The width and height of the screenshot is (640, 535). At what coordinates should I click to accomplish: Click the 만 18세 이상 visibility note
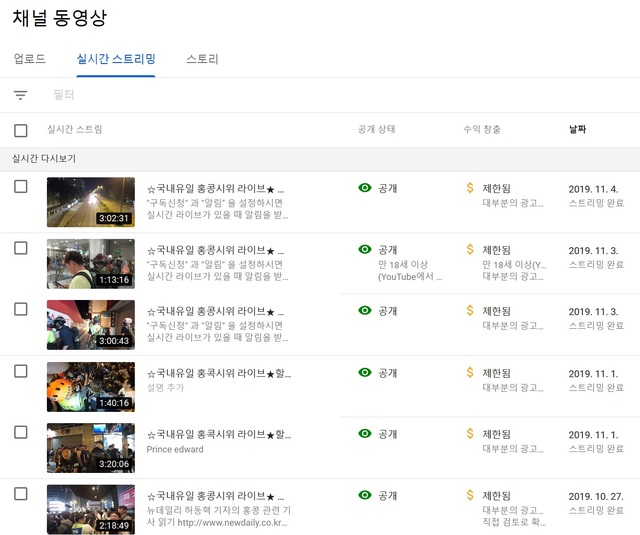410,271
